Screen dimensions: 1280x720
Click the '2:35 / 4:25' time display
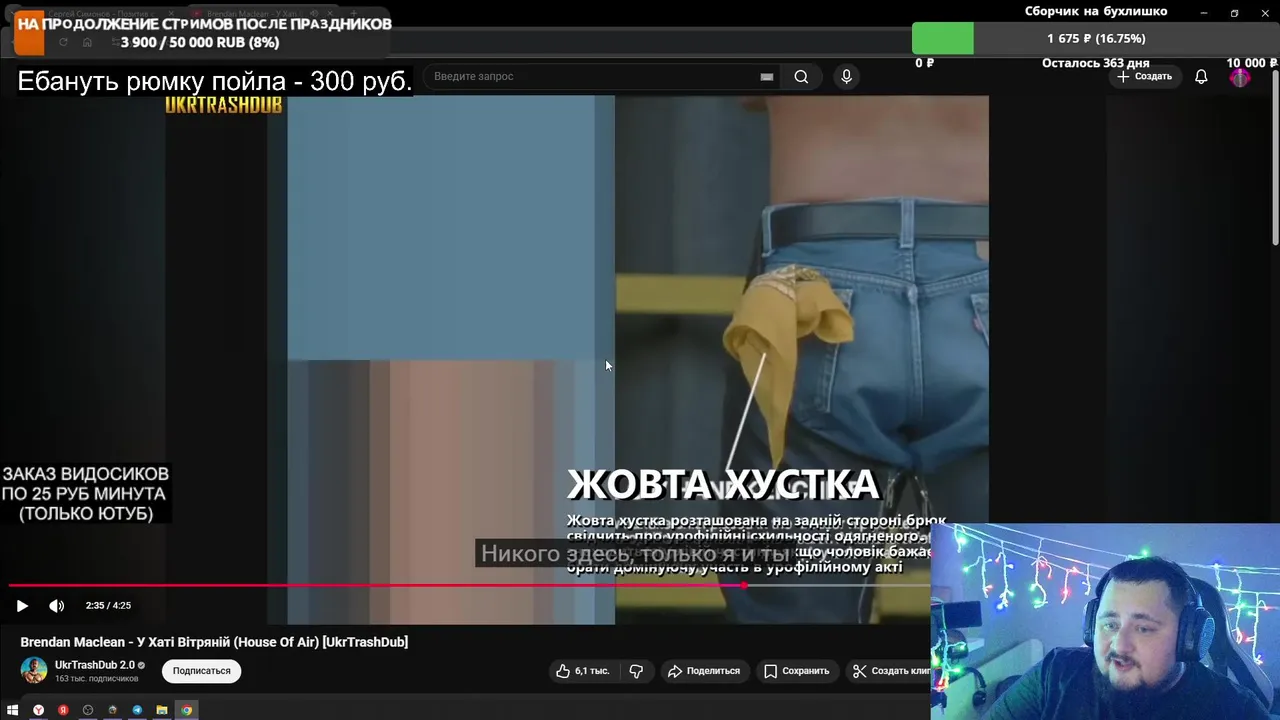[x=108, y=605]
